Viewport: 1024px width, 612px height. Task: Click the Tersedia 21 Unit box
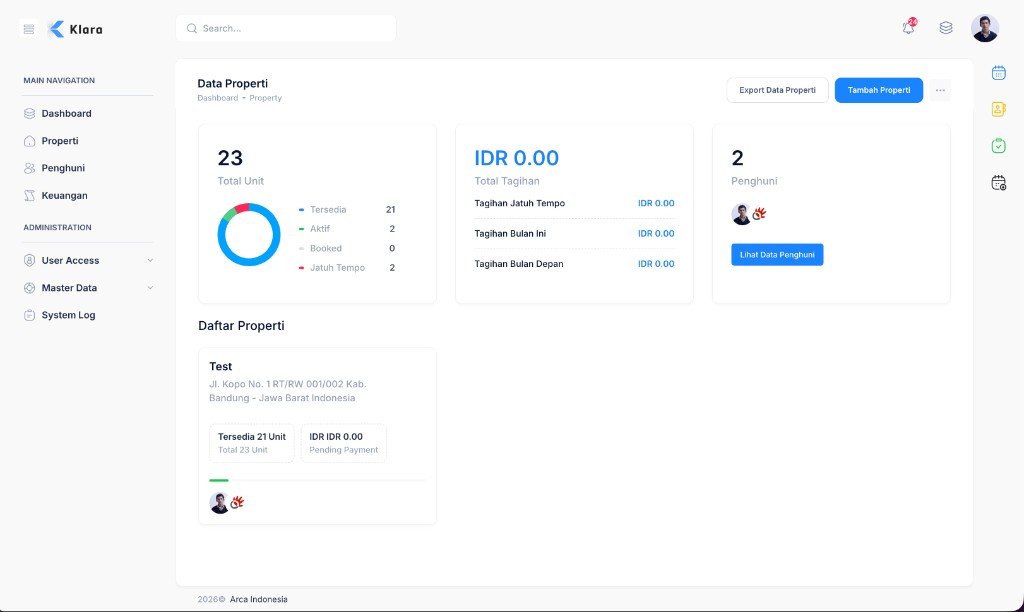(251, 443)
